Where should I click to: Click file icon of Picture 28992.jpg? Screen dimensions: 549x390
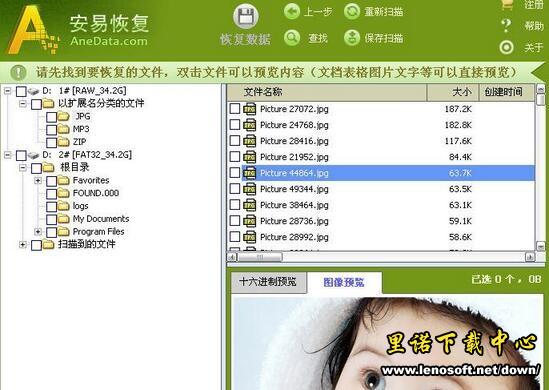click(x=250, y=237)
